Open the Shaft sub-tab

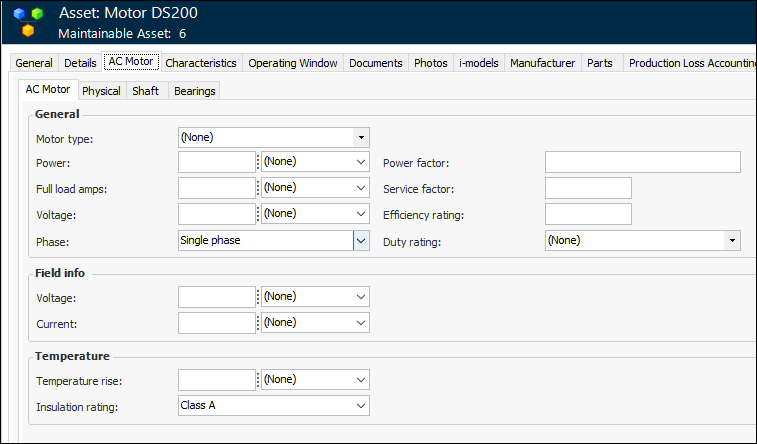point(146,91)
